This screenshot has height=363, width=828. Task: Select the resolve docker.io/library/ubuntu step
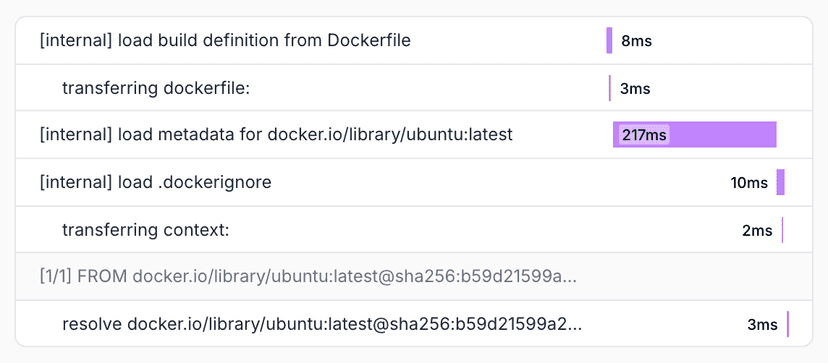click(414, 323)
